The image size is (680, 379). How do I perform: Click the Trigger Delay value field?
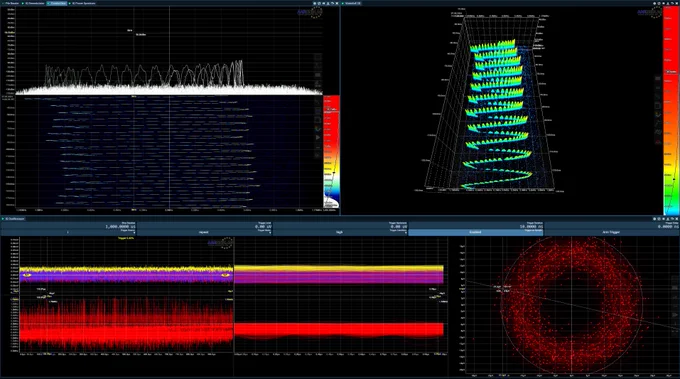611,225
